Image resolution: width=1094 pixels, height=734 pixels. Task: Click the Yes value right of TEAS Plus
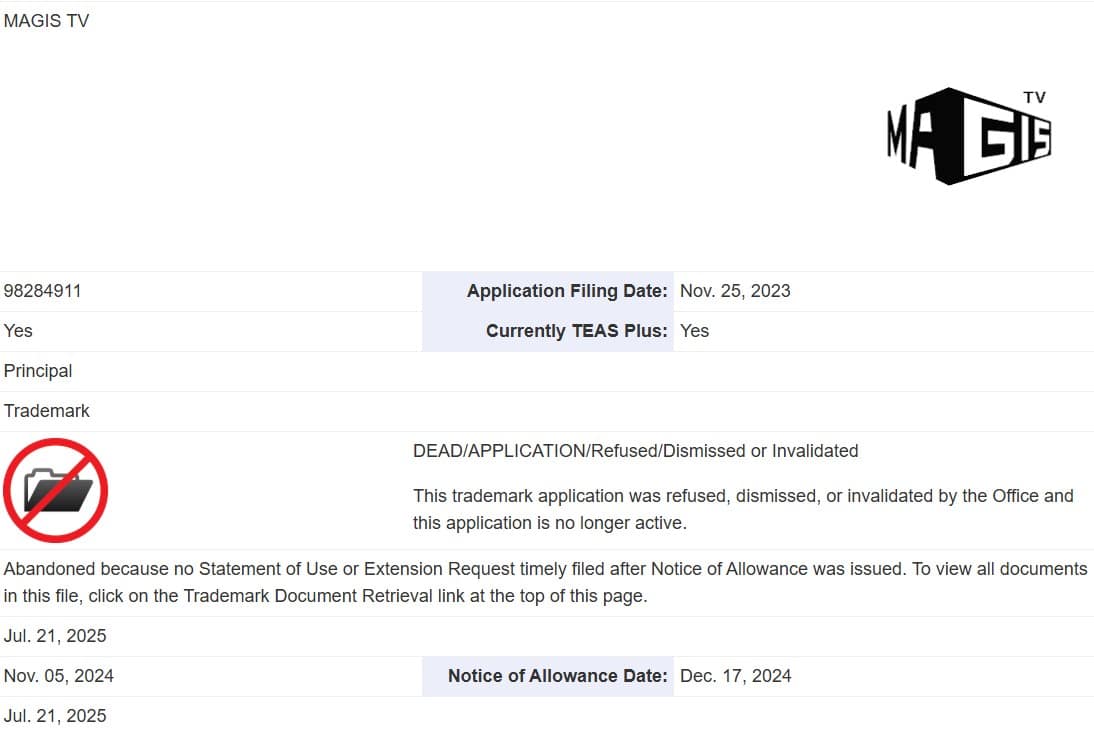[694, 331]
